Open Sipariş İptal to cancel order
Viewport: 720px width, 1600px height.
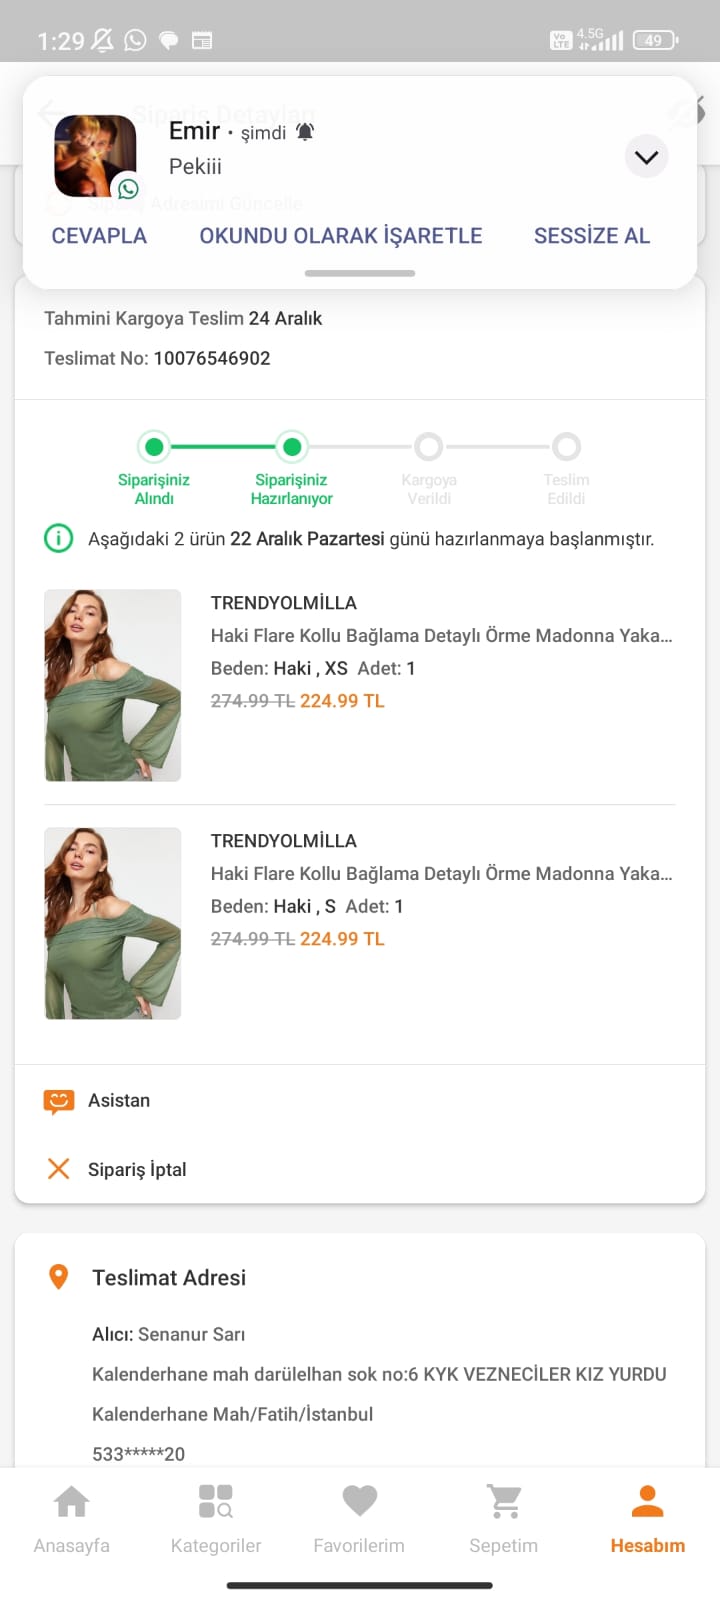point(137,1169)
